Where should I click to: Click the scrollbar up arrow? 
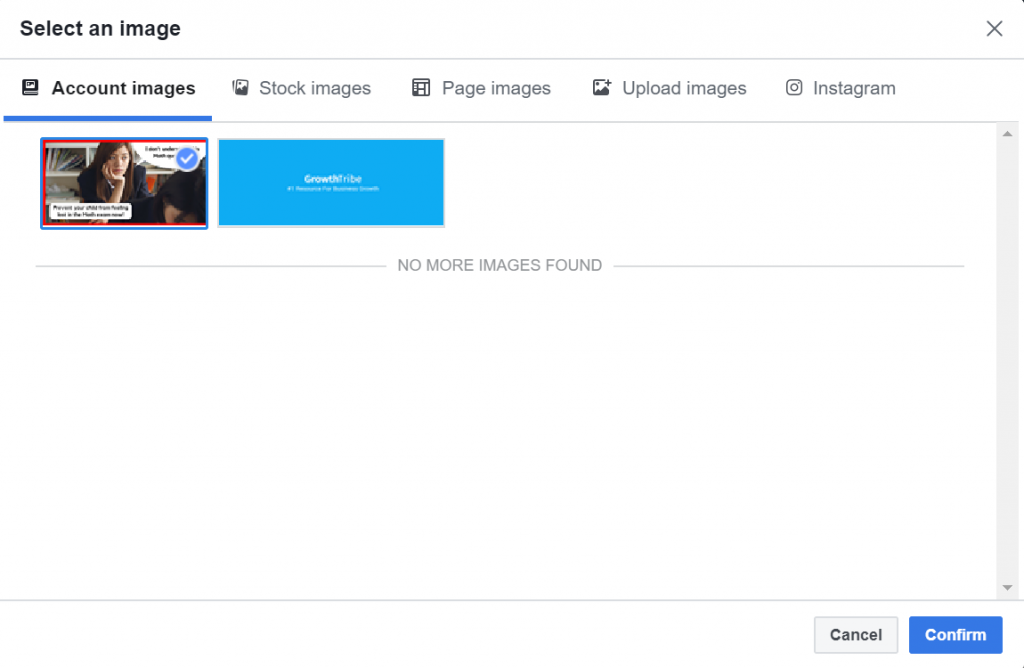tap(1008, 134)
